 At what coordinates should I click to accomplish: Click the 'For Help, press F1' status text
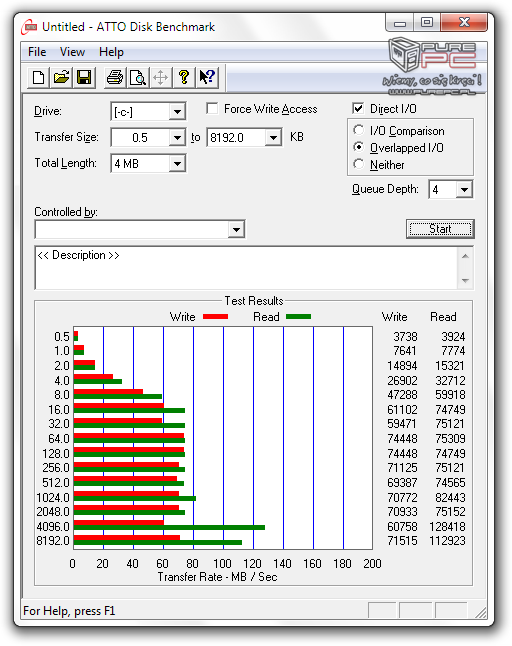[x=69, y=611]
